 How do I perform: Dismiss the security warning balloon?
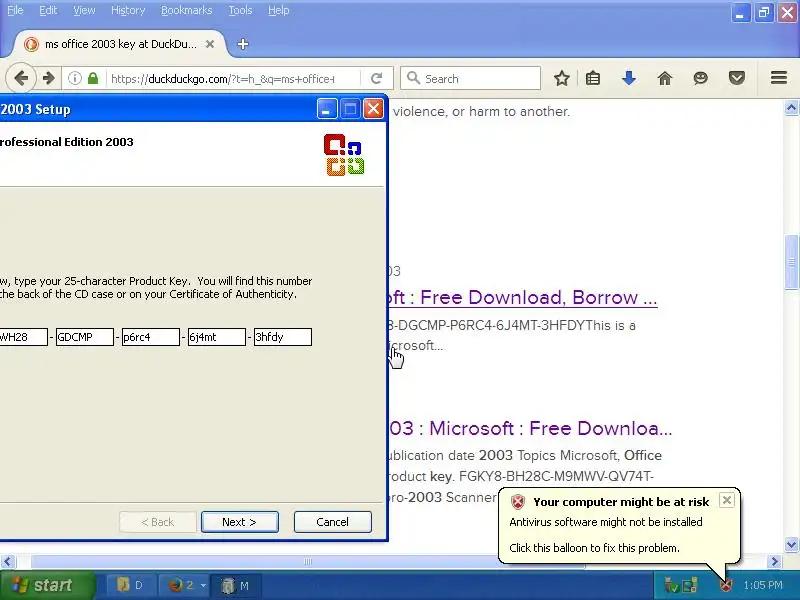(x=727, y=500)
